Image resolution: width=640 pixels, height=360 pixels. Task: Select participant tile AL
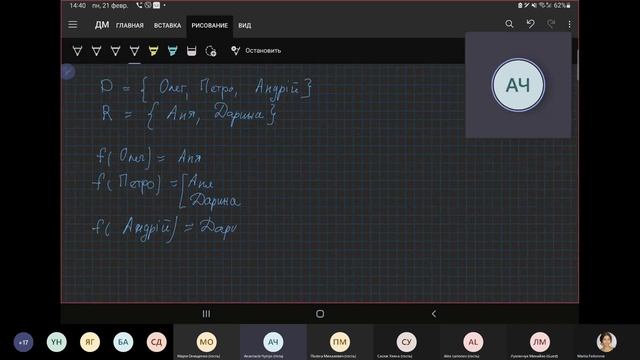pyautogui.click(x=473, y=342)
